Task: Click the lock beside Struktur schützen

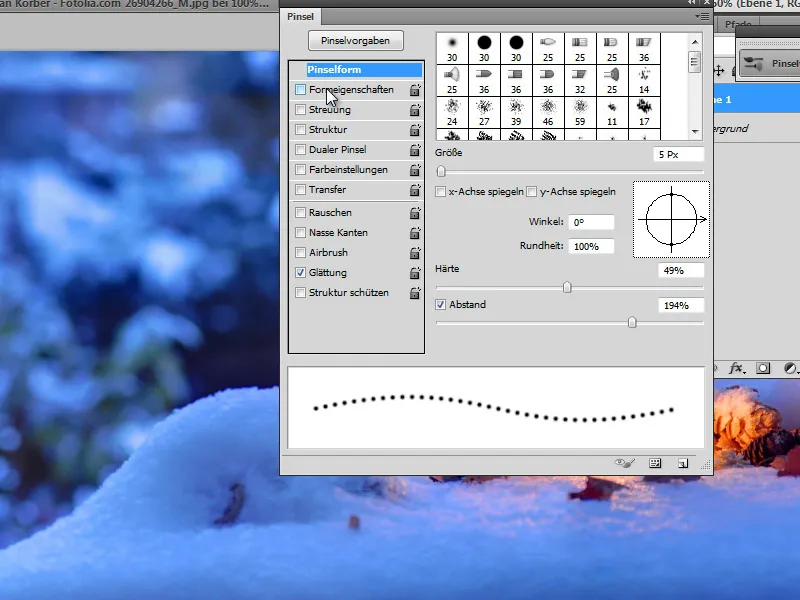Action: (415, 293)
